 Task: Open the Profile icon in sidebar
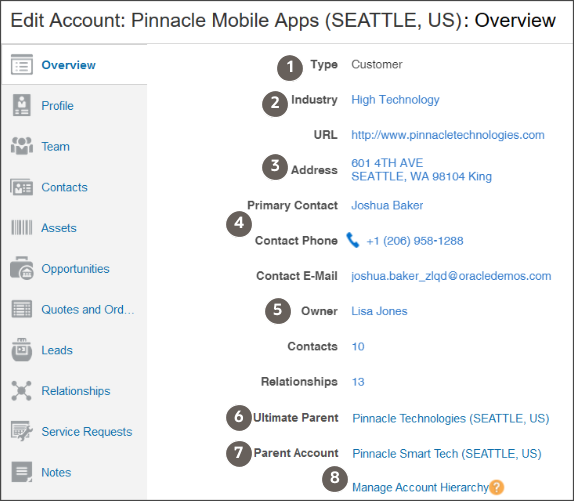click(22, 105)
